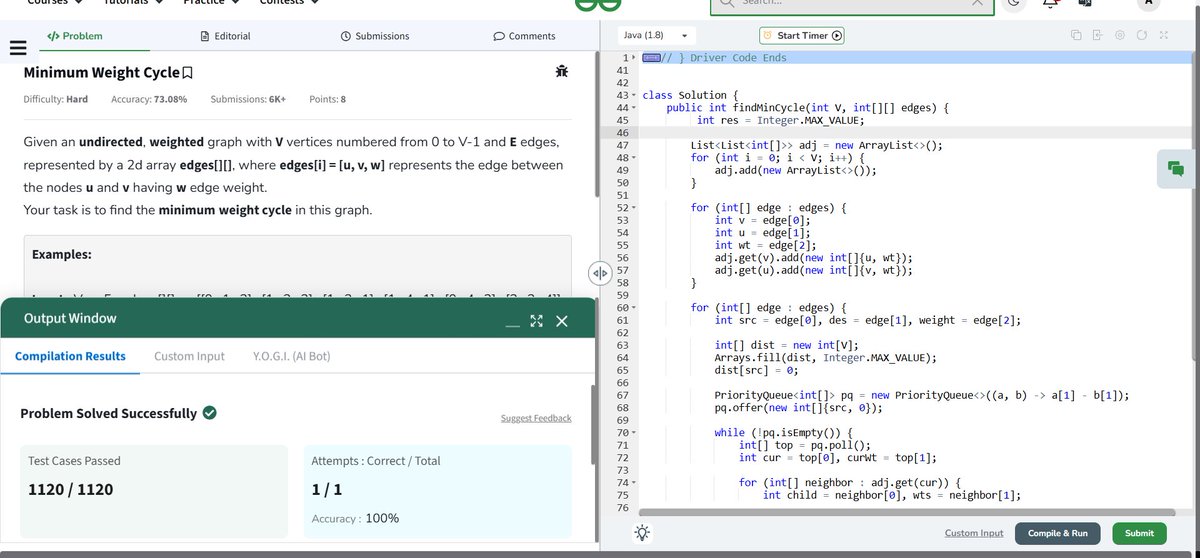Open the green chat widget
Image resolution: width=1200 pixels, height=558 pixels.
1176,169
